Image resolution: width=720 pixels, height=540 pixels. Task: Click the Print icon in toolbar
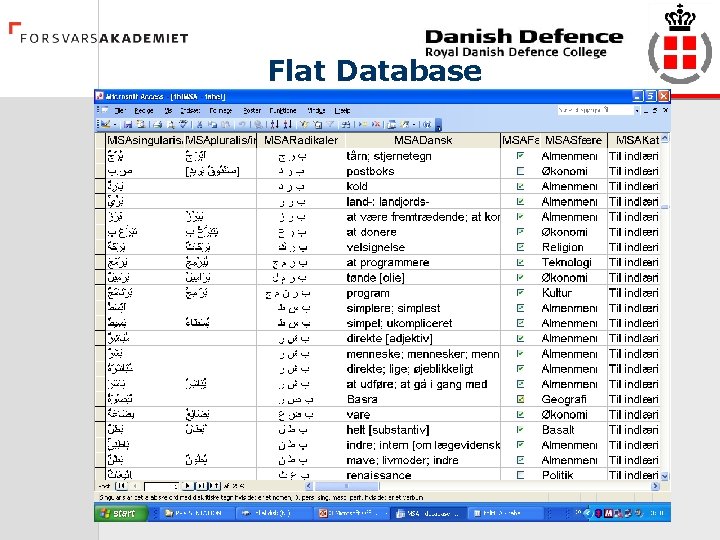click(x=158, y=124)
